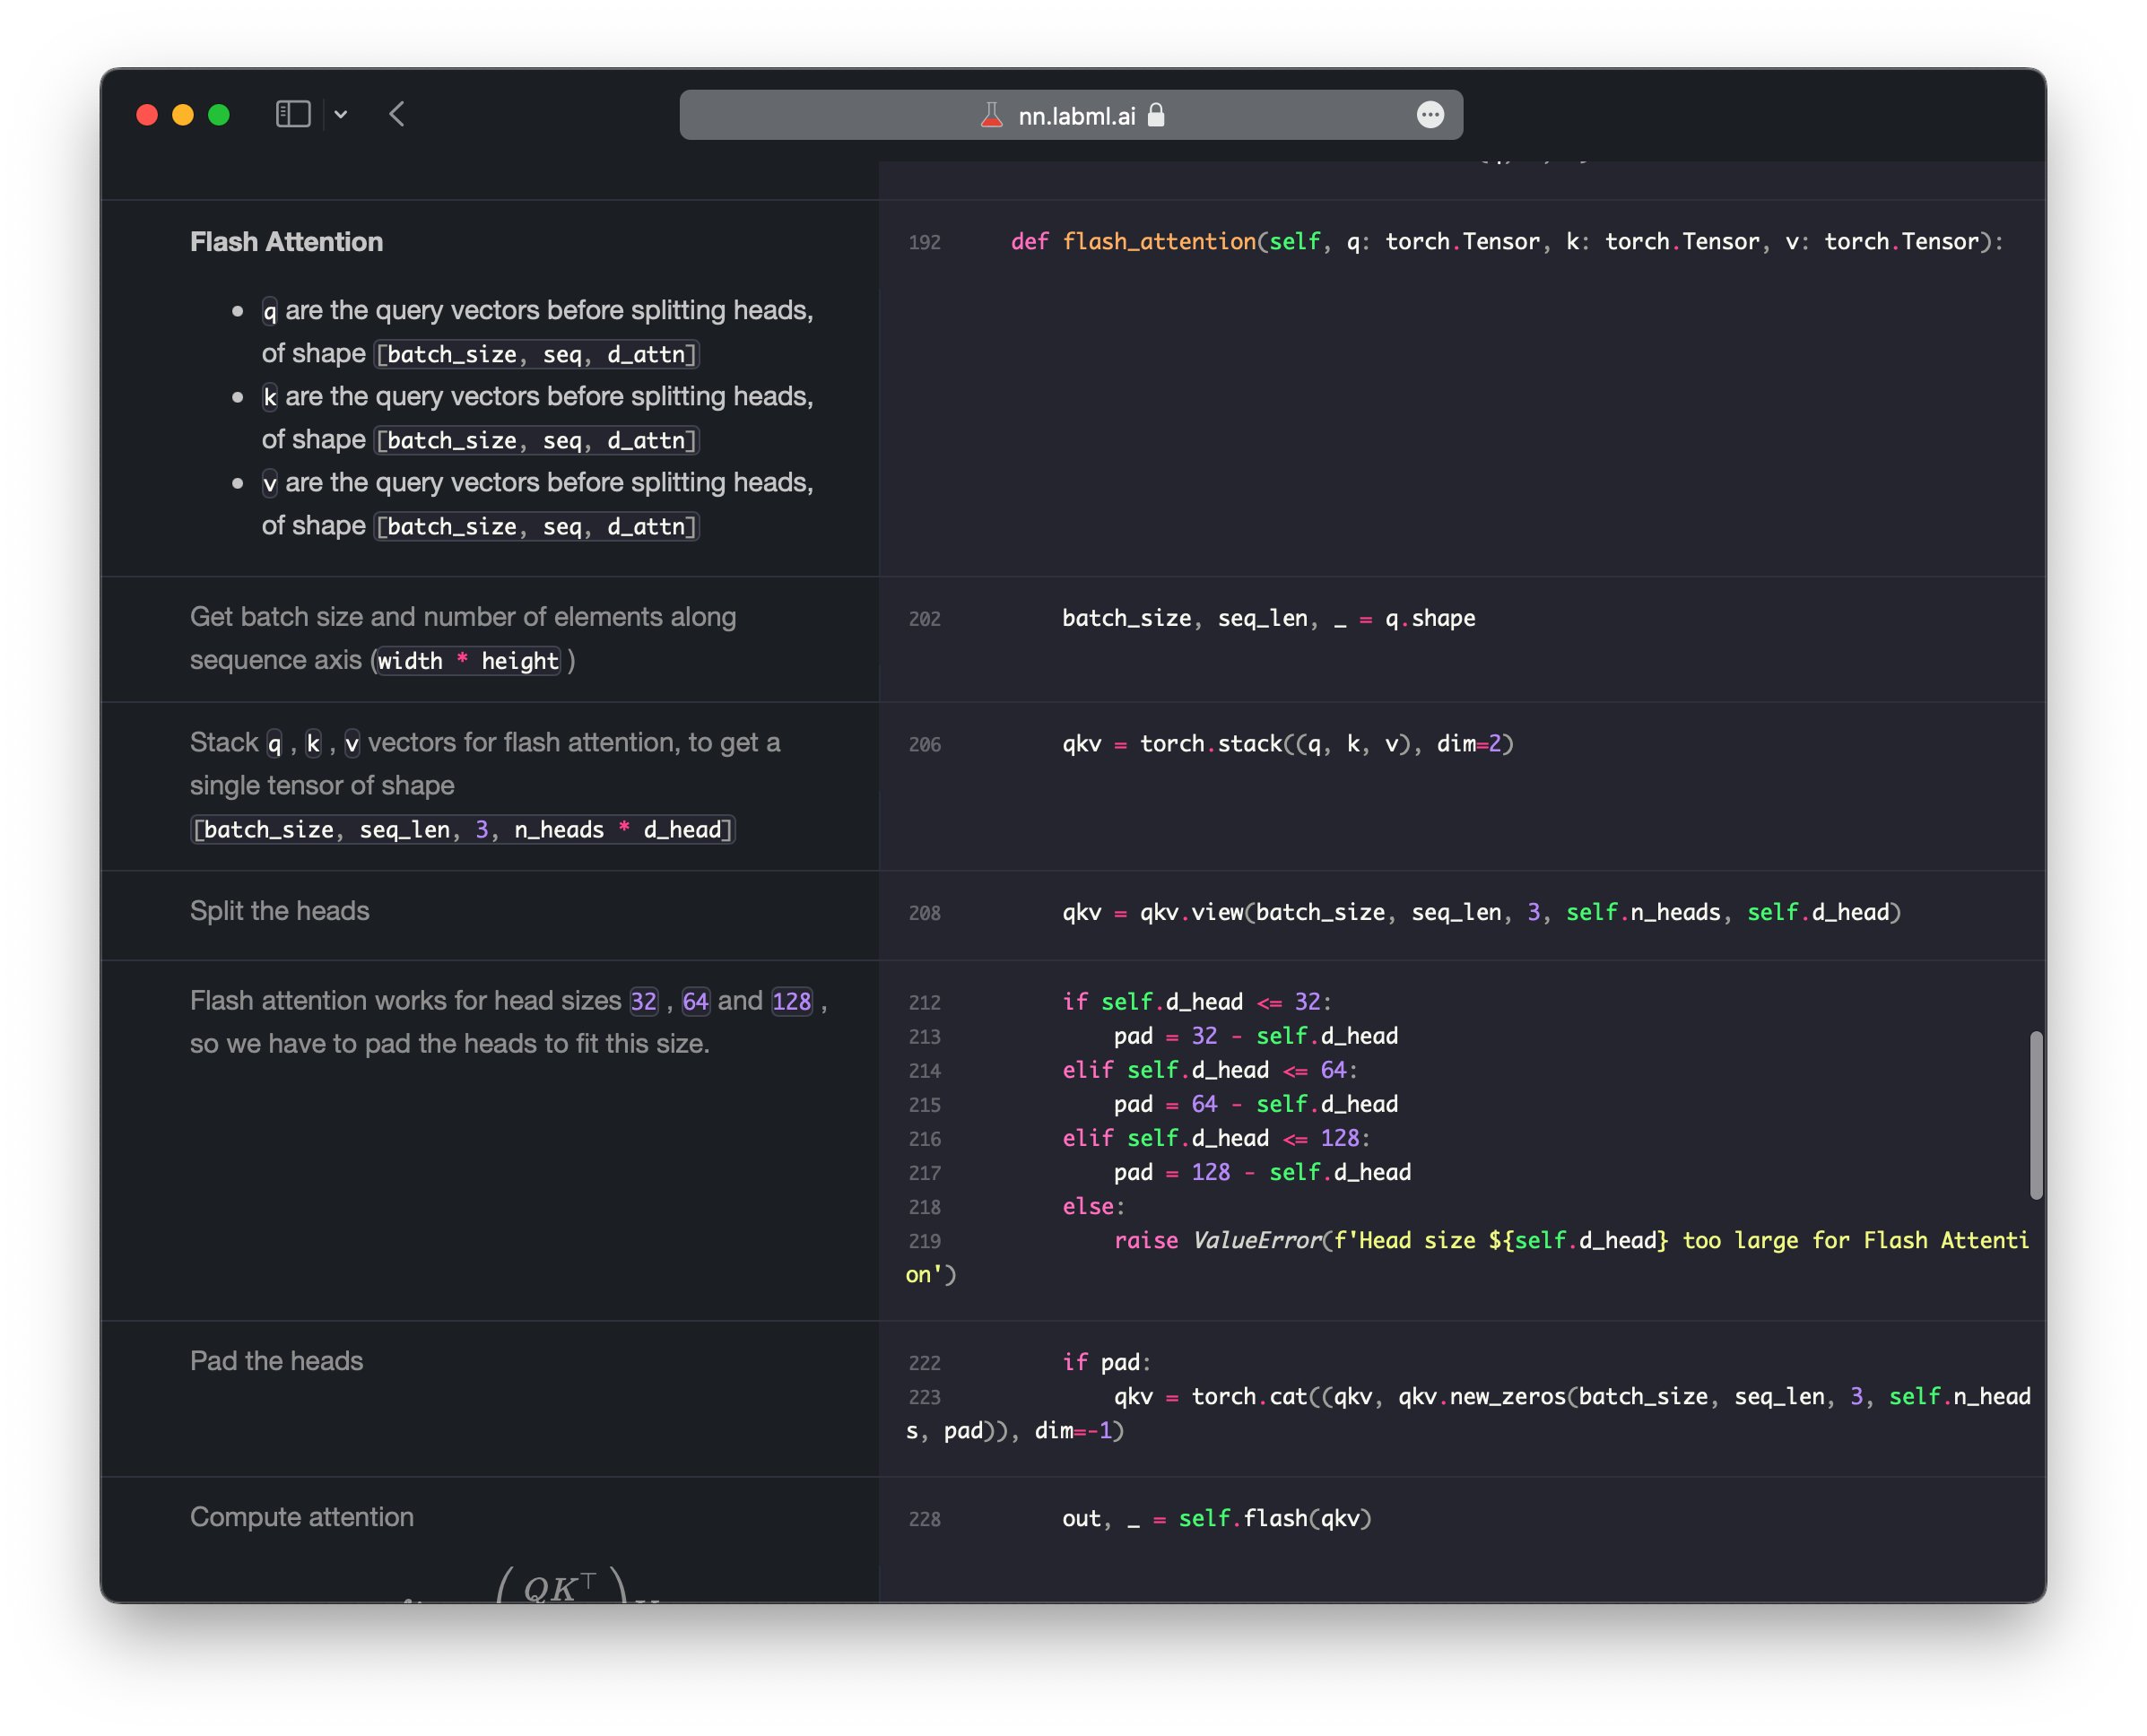This screenshot has width=2147, height=1736.
Task: Click the 'Pad the heads' section text
Action: coord(276,1361)
